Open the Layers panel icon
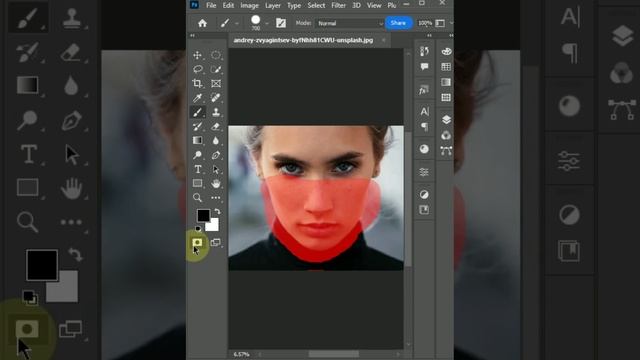Image resolution: width=640 pixels, height=360 pixels. [446, 120]
